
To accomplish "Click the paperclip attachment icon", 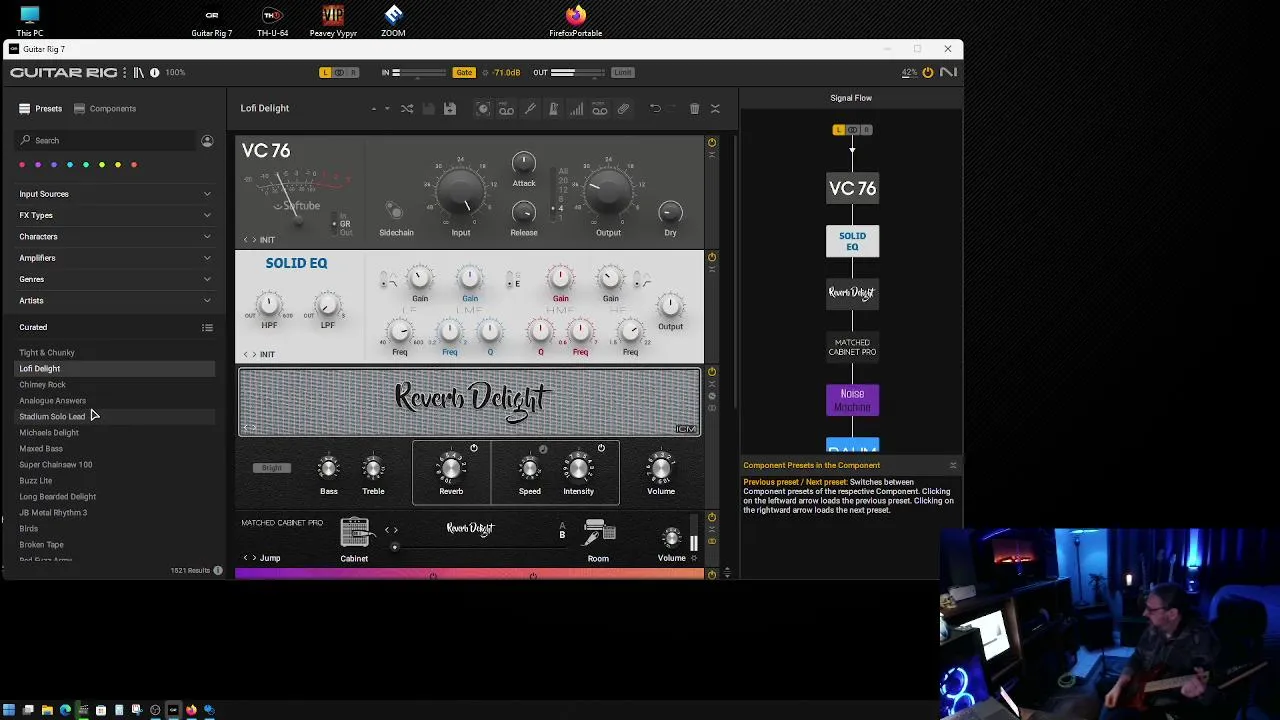I will coord(623,109).
